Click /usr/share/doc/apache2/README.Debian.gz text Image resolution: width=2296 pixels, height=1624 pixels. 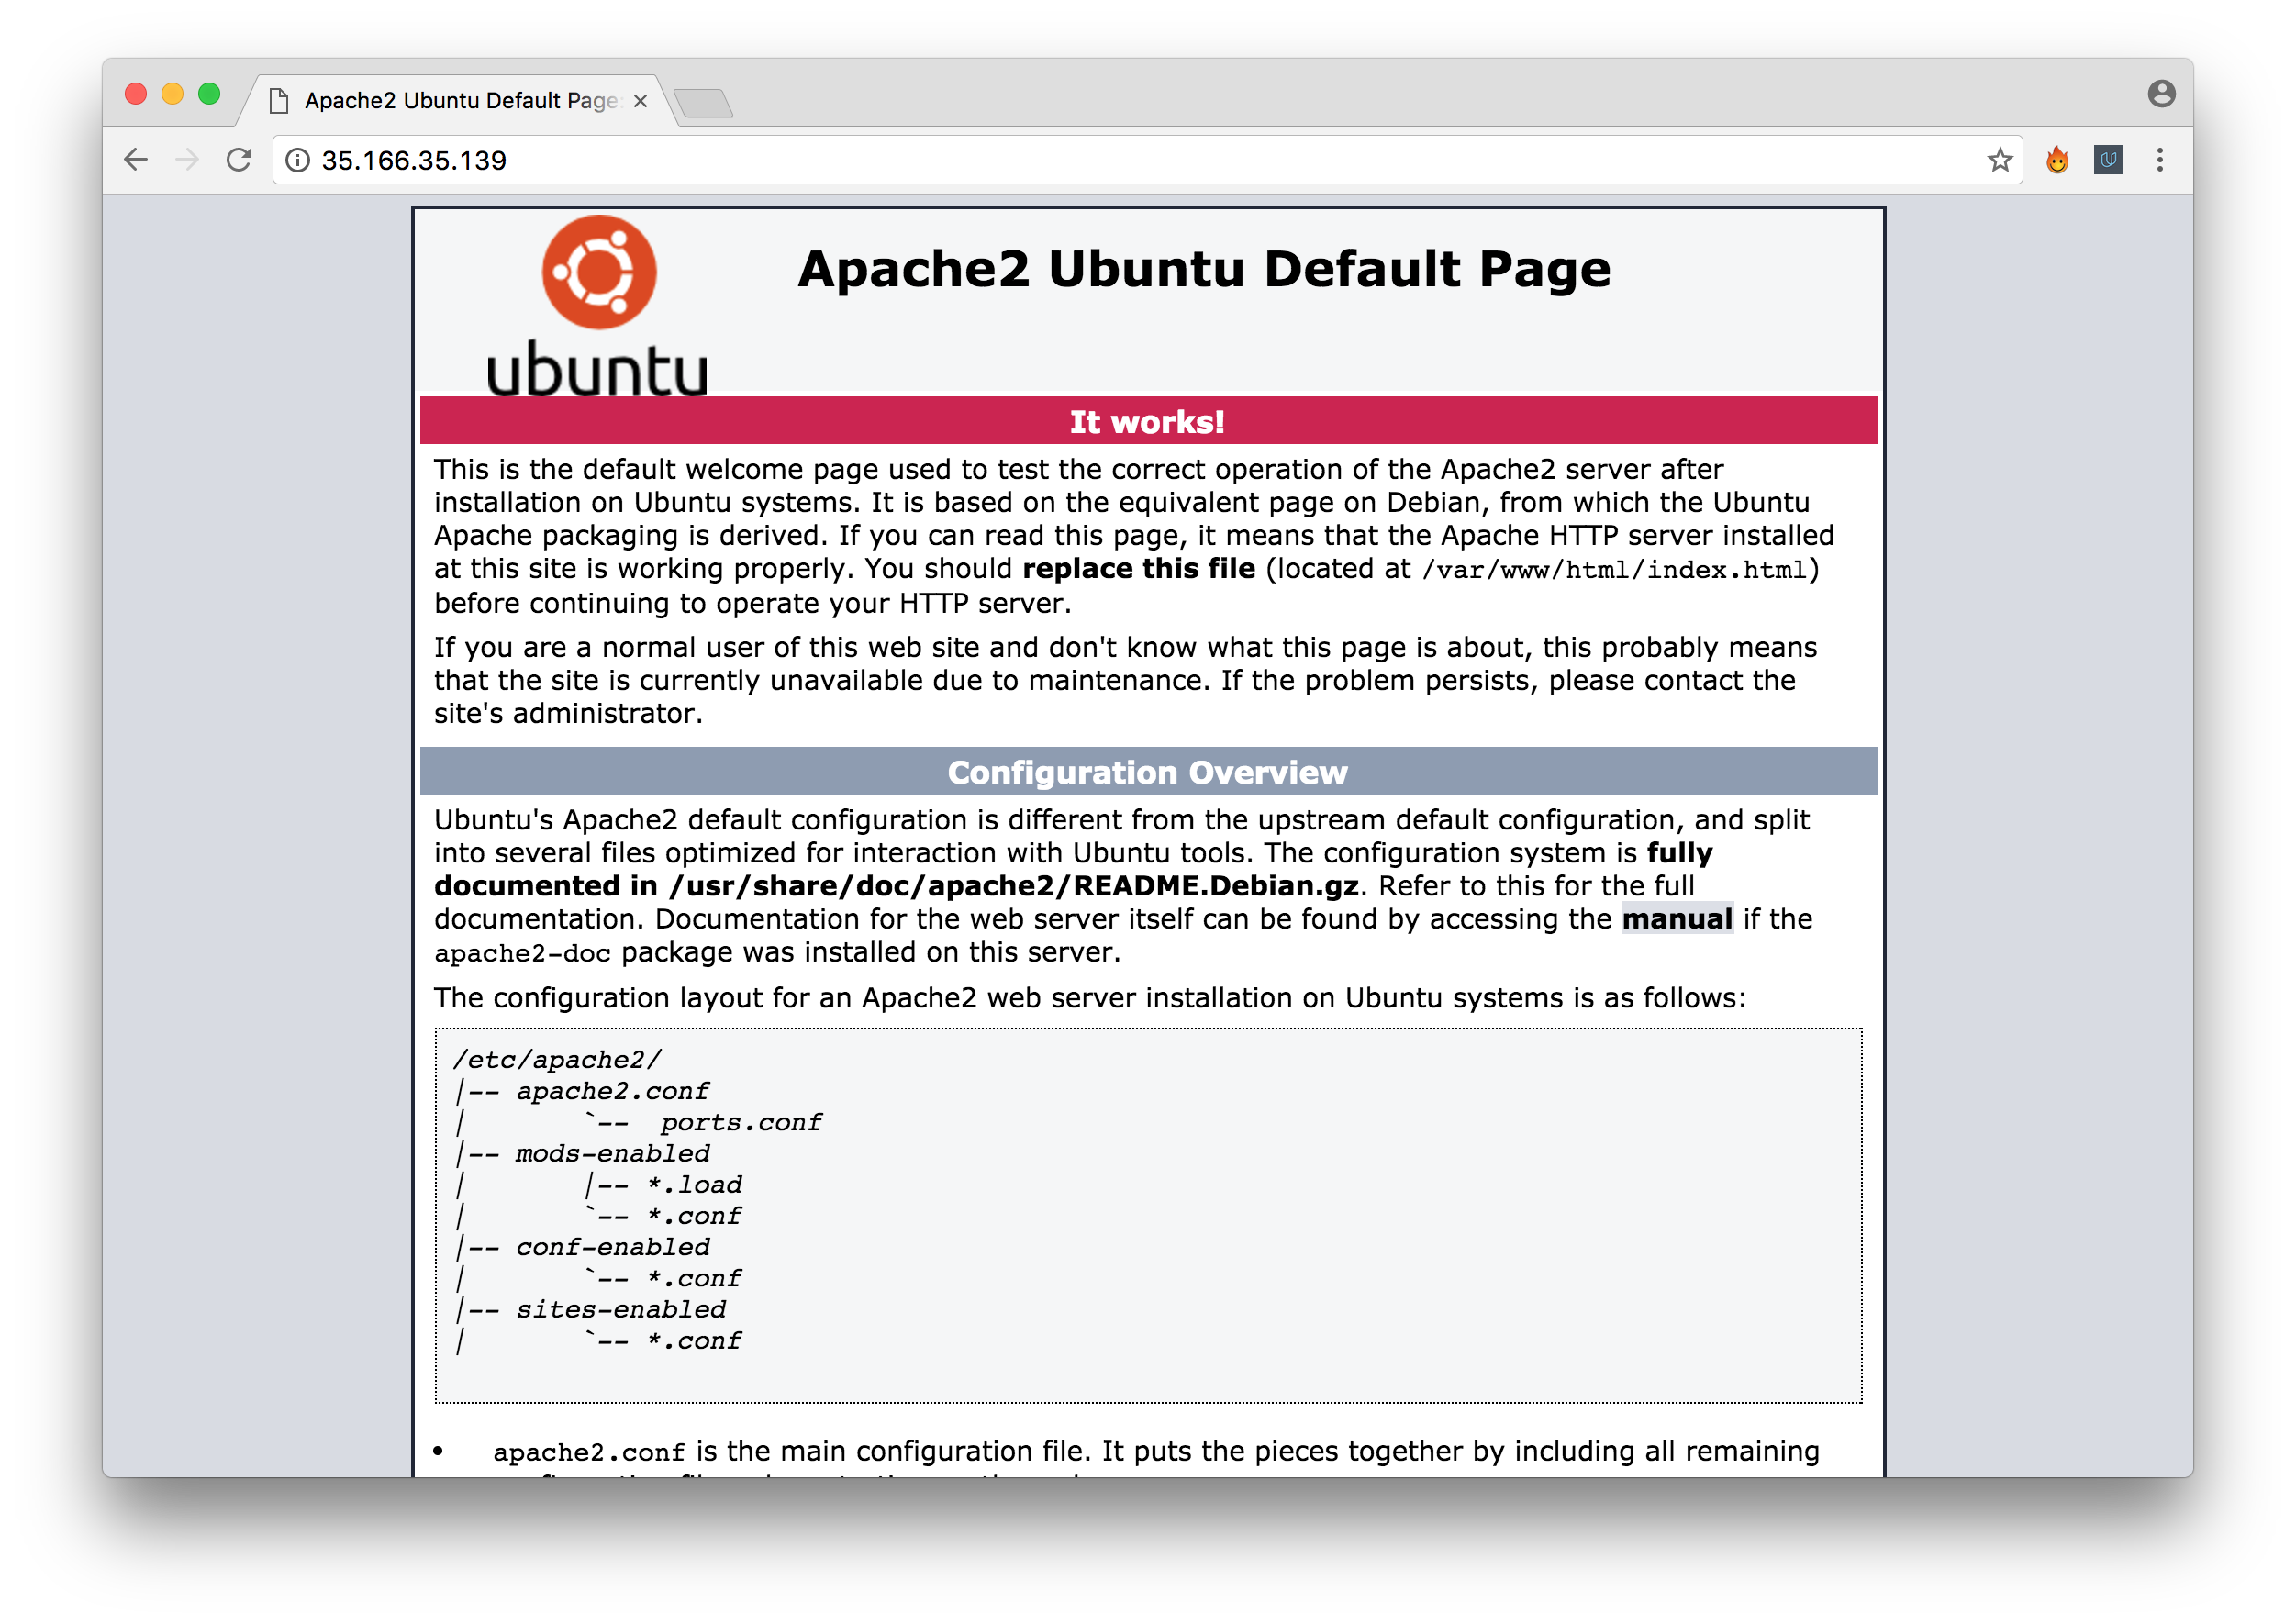pos(1014,886)
